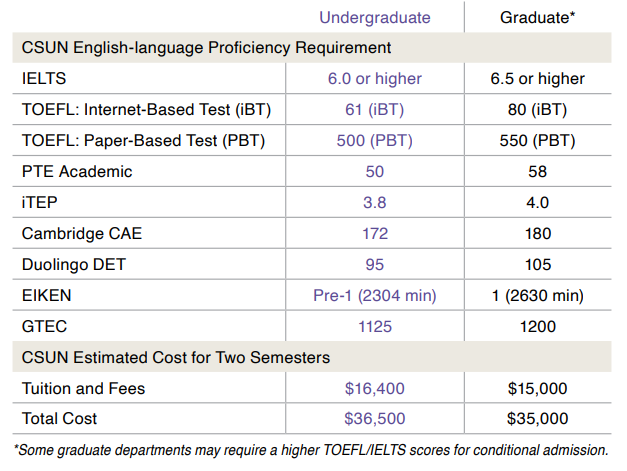Screen dimensions: 627x471
Task: Click the Undergraduate column header
Action: tap(375, 18)
